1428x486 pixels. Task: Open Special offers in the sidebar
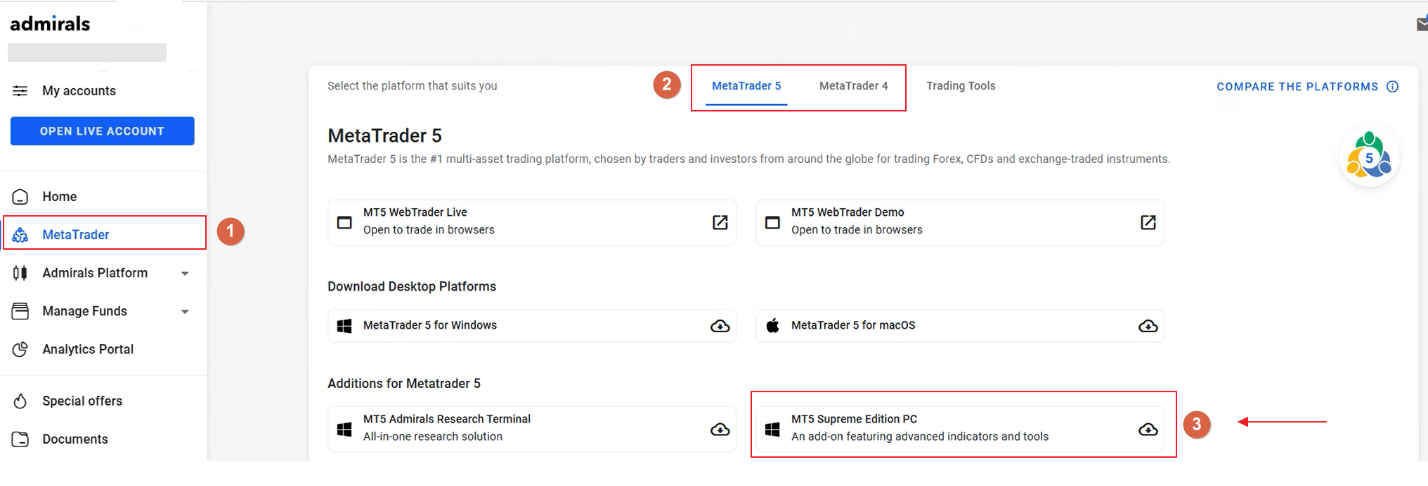tap(82, 401)
